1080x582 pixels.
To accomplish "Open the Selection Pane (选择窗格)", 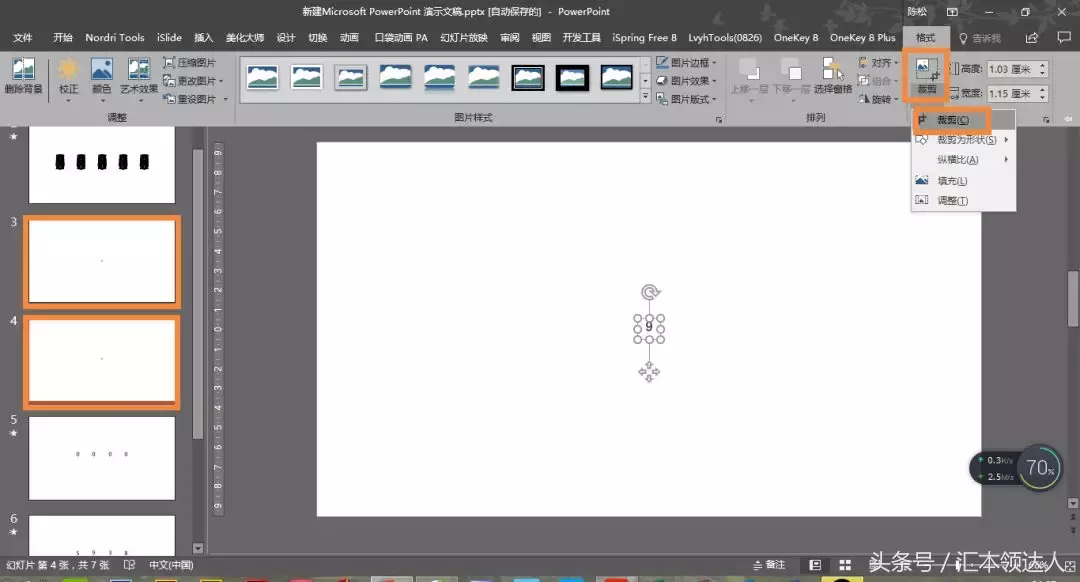I will (x=832, y=76).
